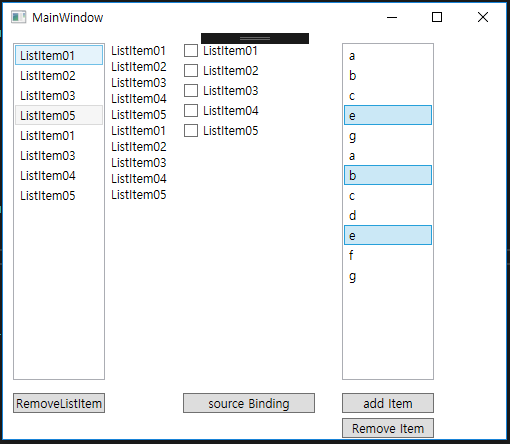
Task: Click the add Item button
Action: (x=388, y=403)
